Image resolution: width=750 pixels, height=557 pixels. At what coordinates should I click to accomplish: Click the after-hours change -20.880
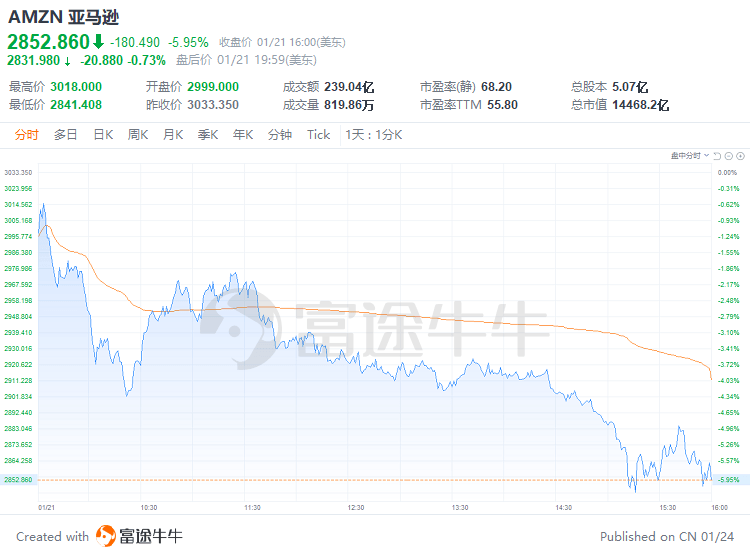[101, 60]
